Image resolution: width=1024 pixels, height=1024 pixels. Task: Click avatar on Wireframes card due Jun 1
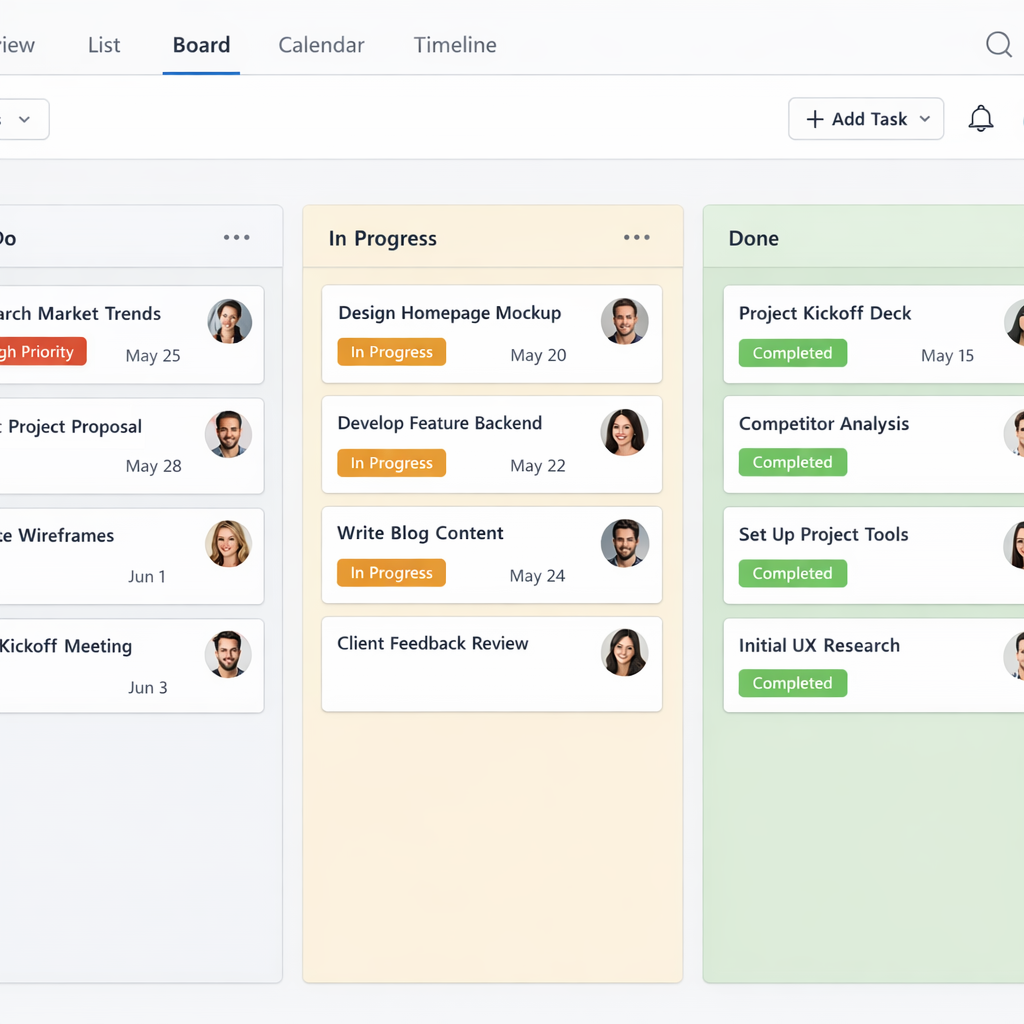229,544
